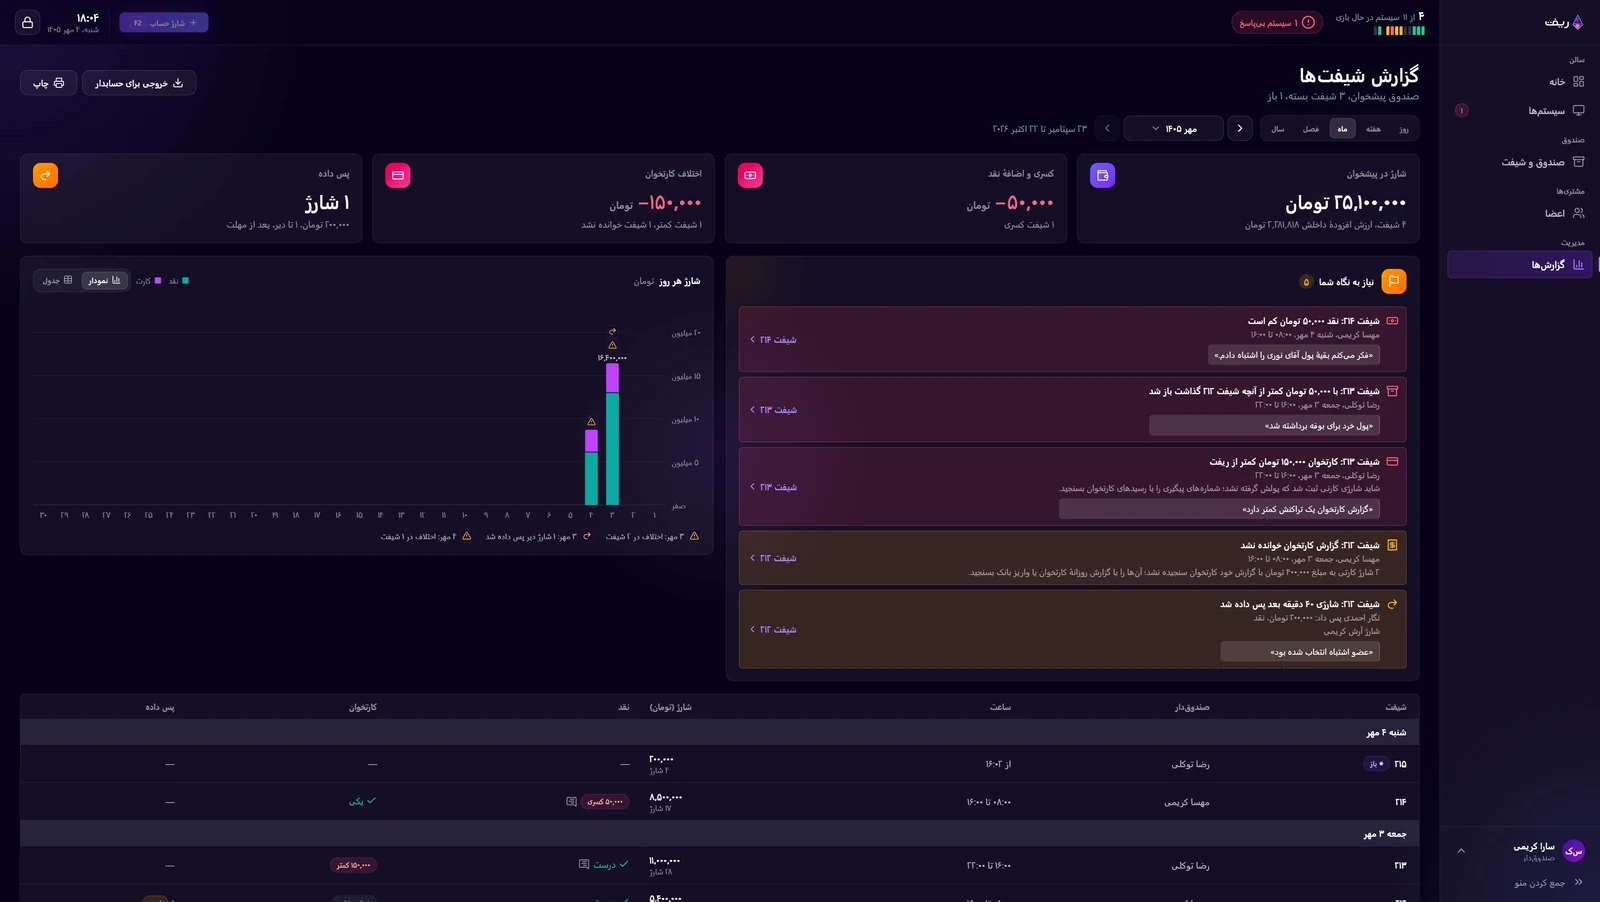The width and height of the screenshot is (1600, 902).
Task: Select the سال period tab
Action: pyautogui.click(x=1278, y=129)
